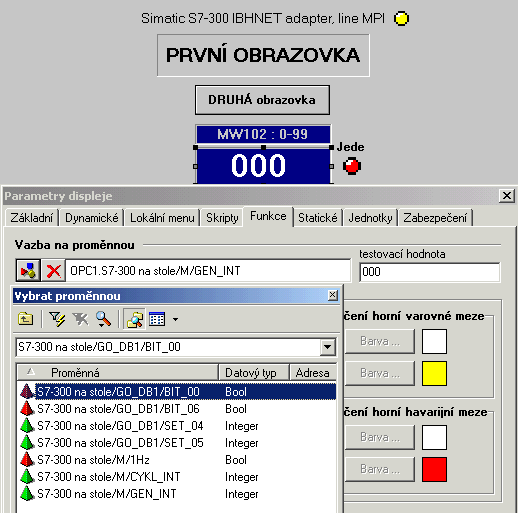Image resolution: width=518 pixels, height=513 pixels.
Task: Select row S7-300 na stole/GO_DB1/BIT_00
Action: point(178,392)
